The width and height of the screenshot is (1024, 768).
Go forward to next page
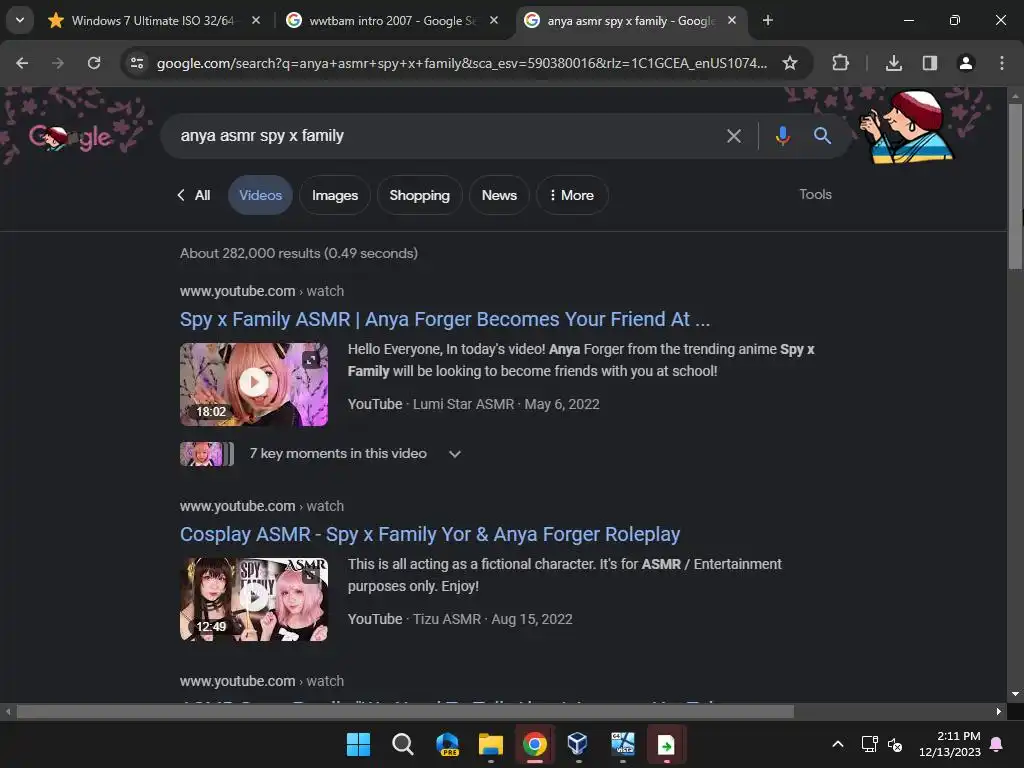coord(58,63)
